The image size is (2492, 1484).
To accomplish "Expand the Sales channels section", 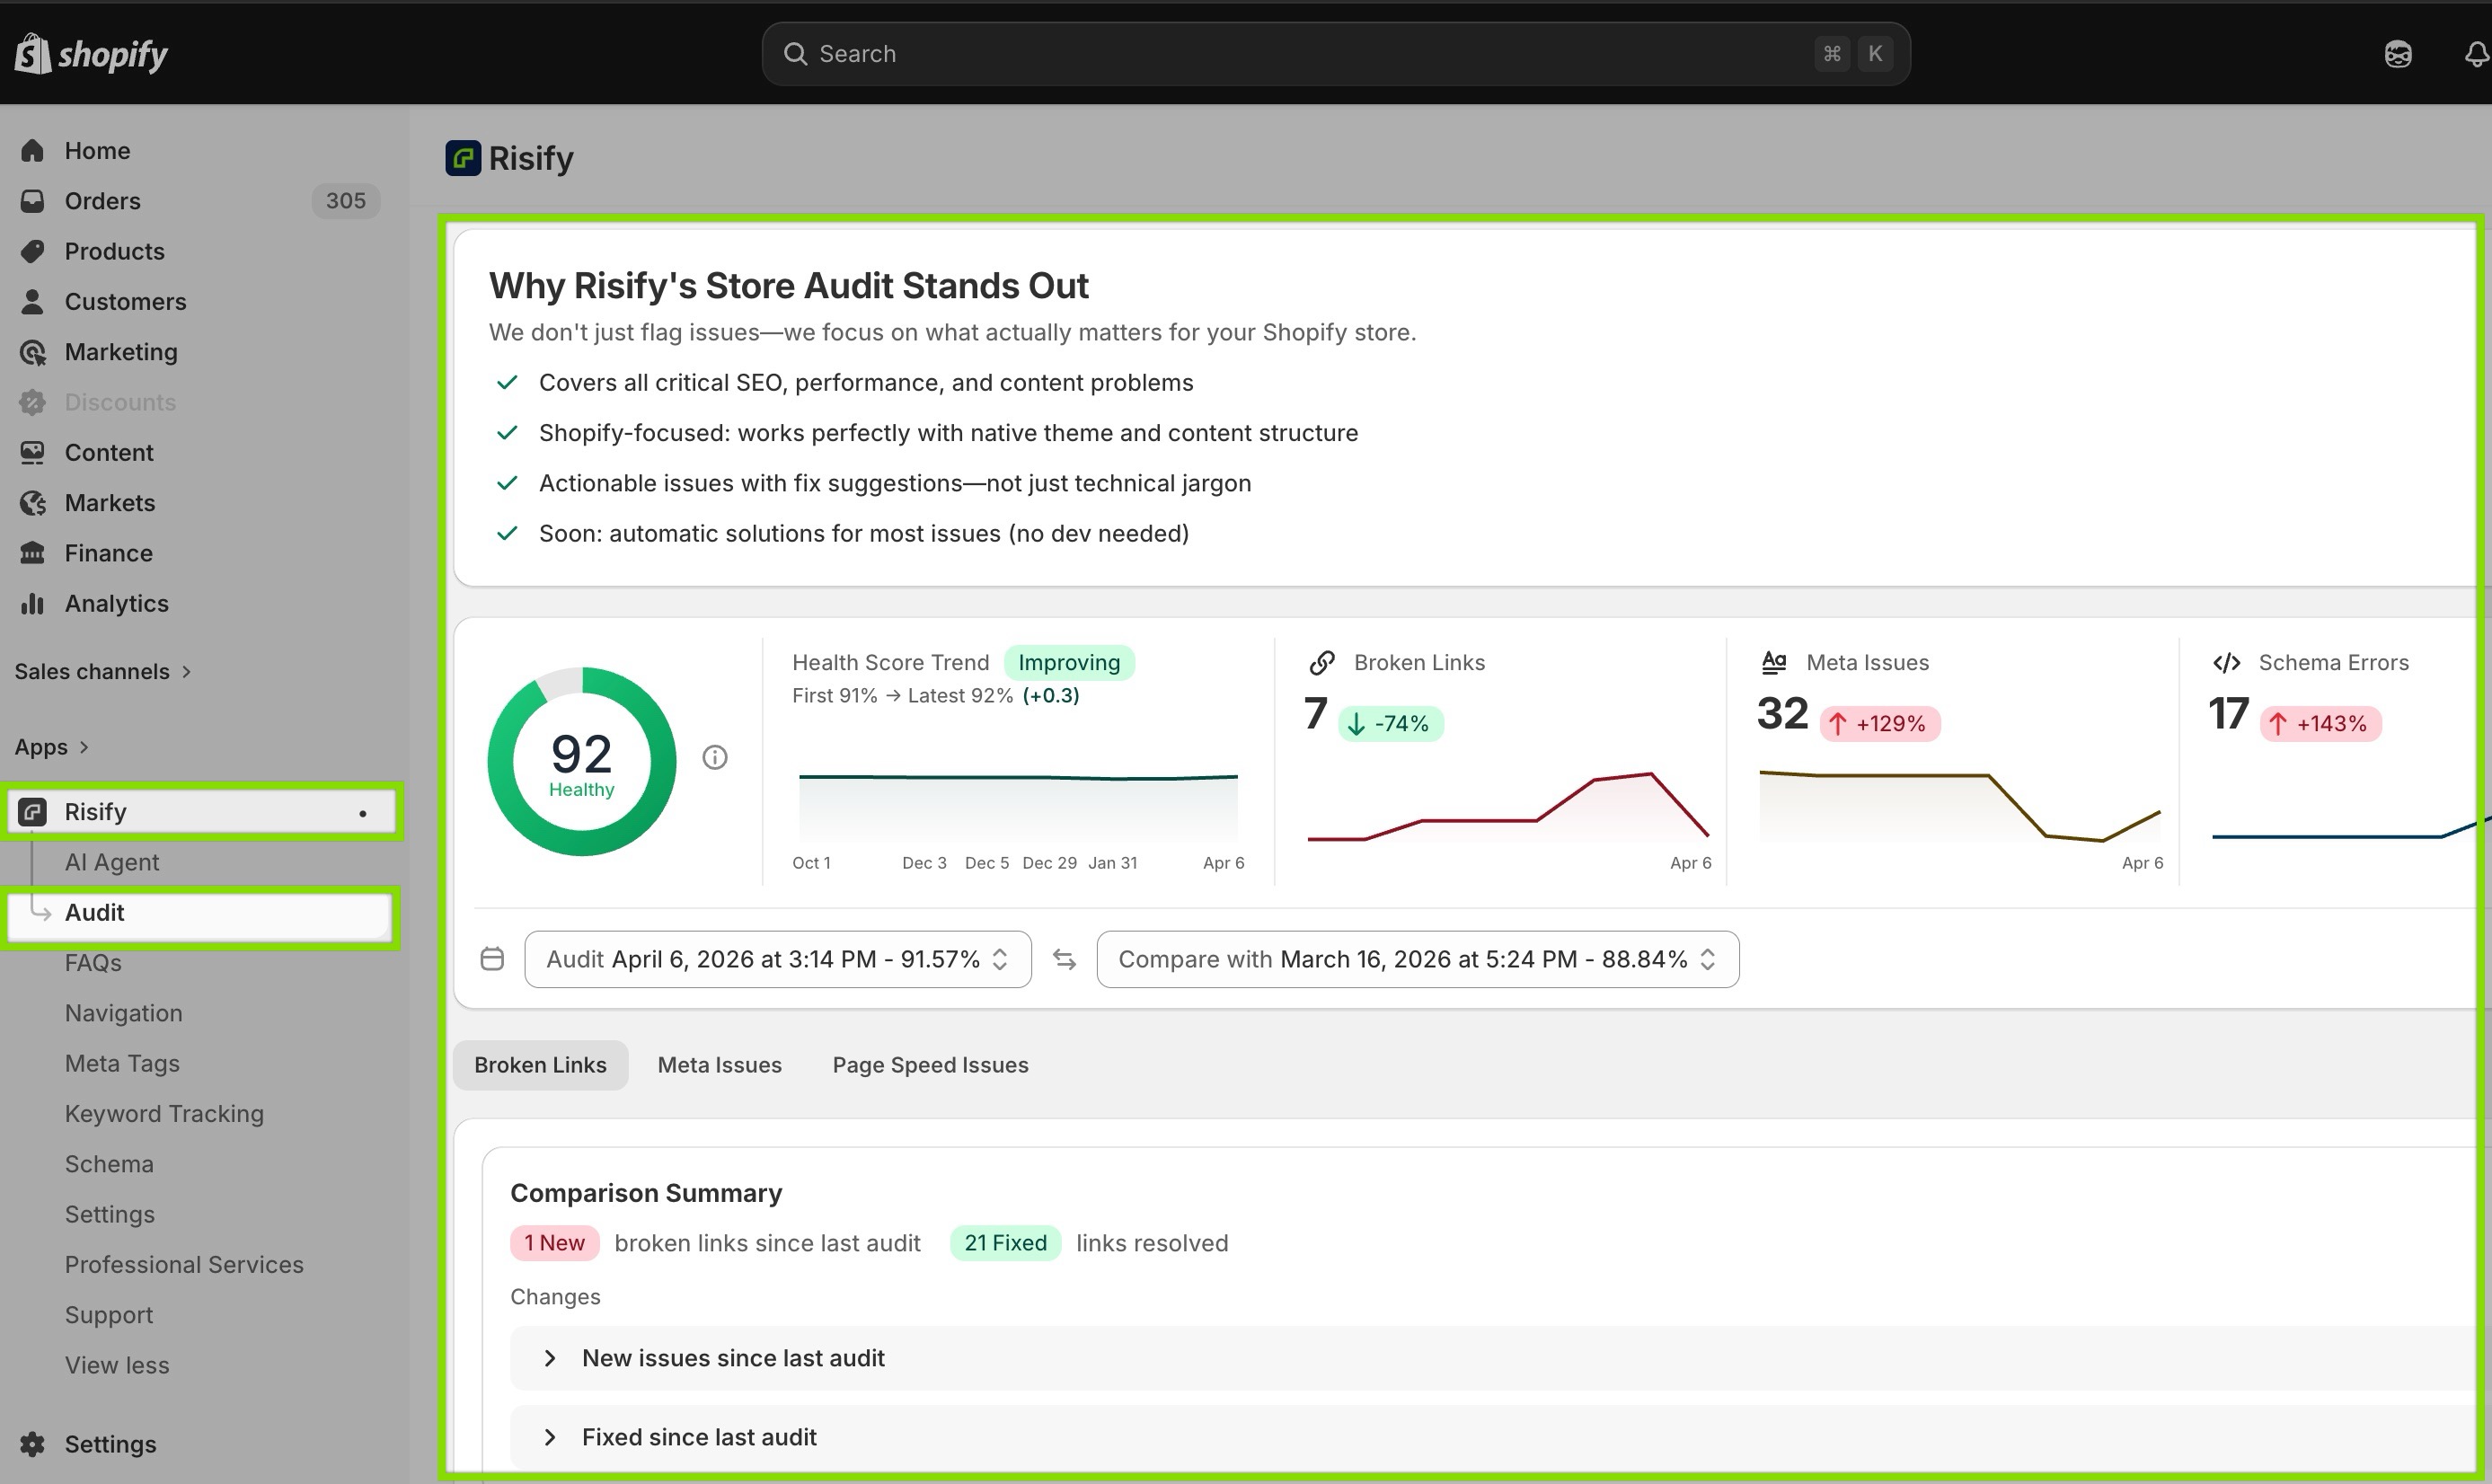I will pos(103,672).
